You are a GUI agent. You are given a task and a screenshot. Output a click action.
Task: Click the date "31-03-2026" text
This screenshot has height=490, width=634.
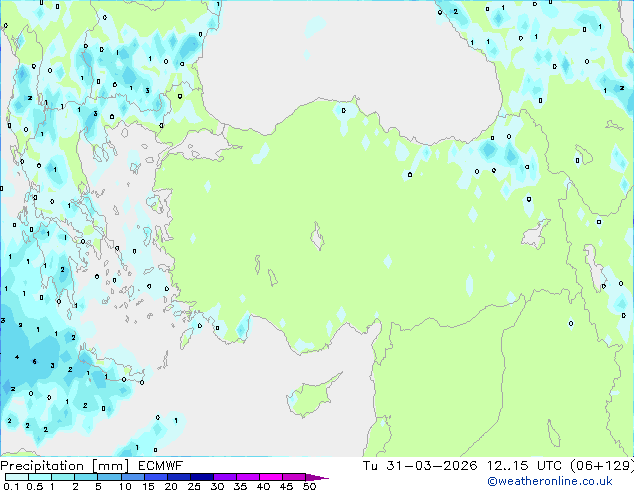(431, 465)
